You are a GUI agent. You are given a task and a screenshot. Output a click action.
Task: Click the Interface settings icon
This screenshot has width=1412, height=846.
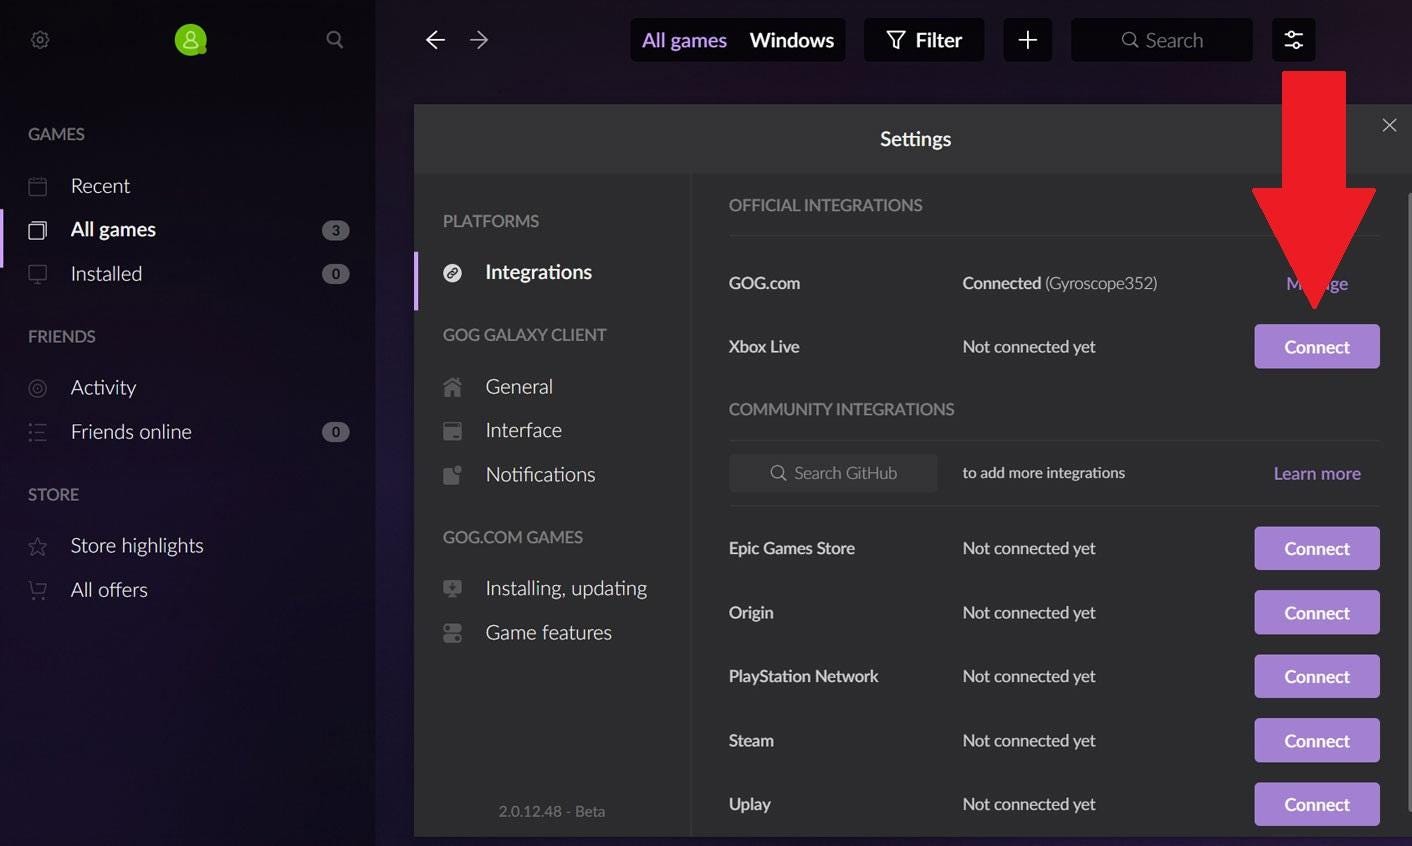coord(452,431)
